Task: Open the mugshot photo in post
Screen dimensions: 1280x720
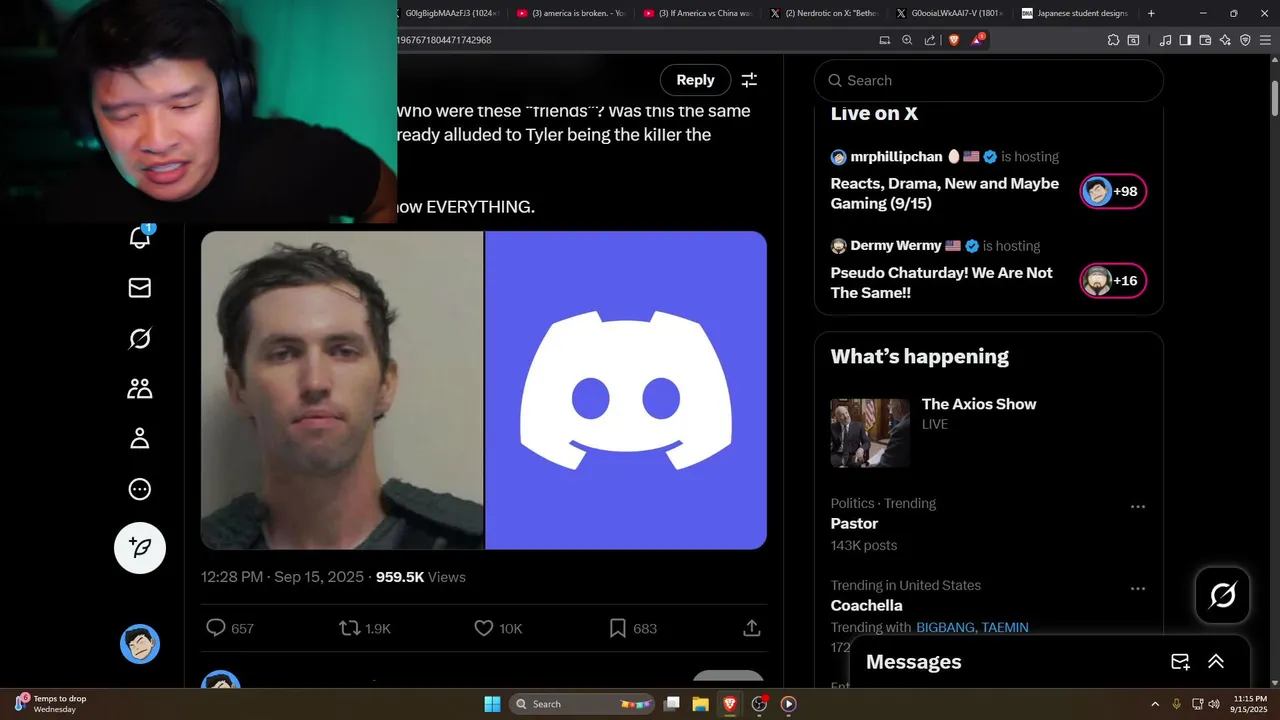Action: tap(342, 390)
